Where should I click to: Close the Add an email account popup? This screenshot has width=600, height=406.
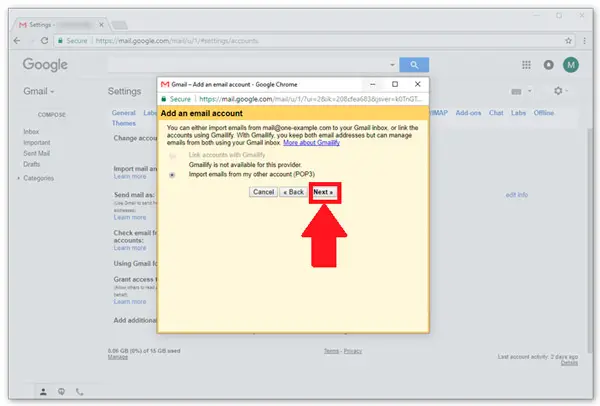(417, 84)
